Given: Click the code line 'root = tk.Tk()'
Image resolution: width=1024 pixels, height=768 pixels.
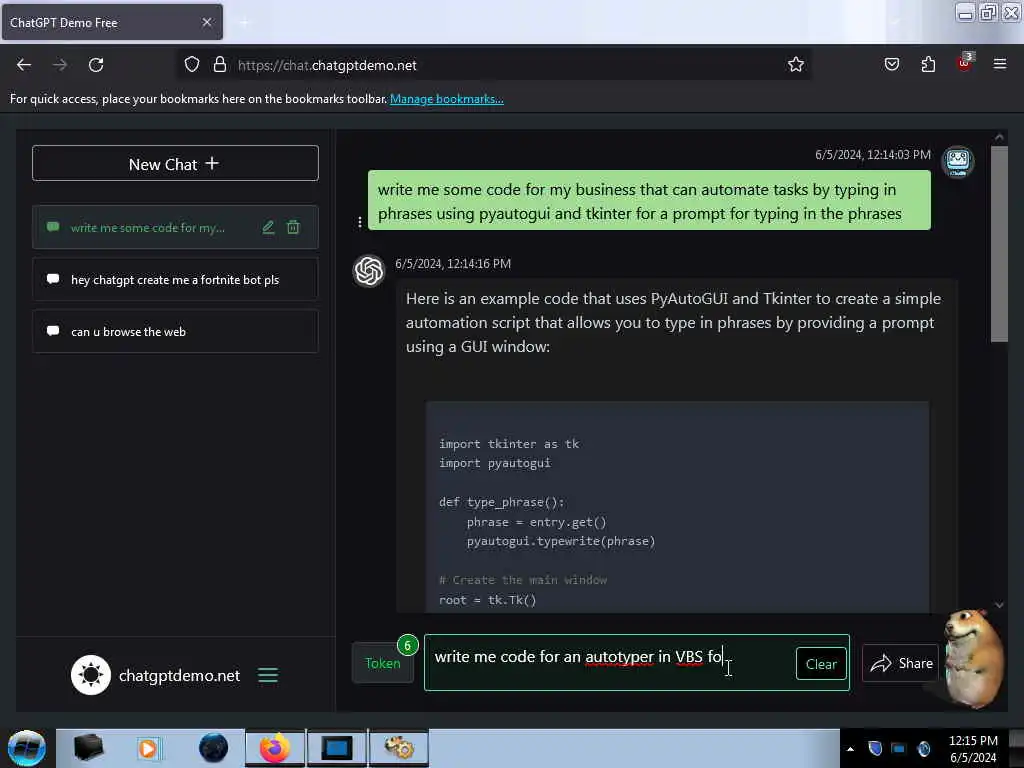Looking at the screenshot, I should [x=487, y=600].
